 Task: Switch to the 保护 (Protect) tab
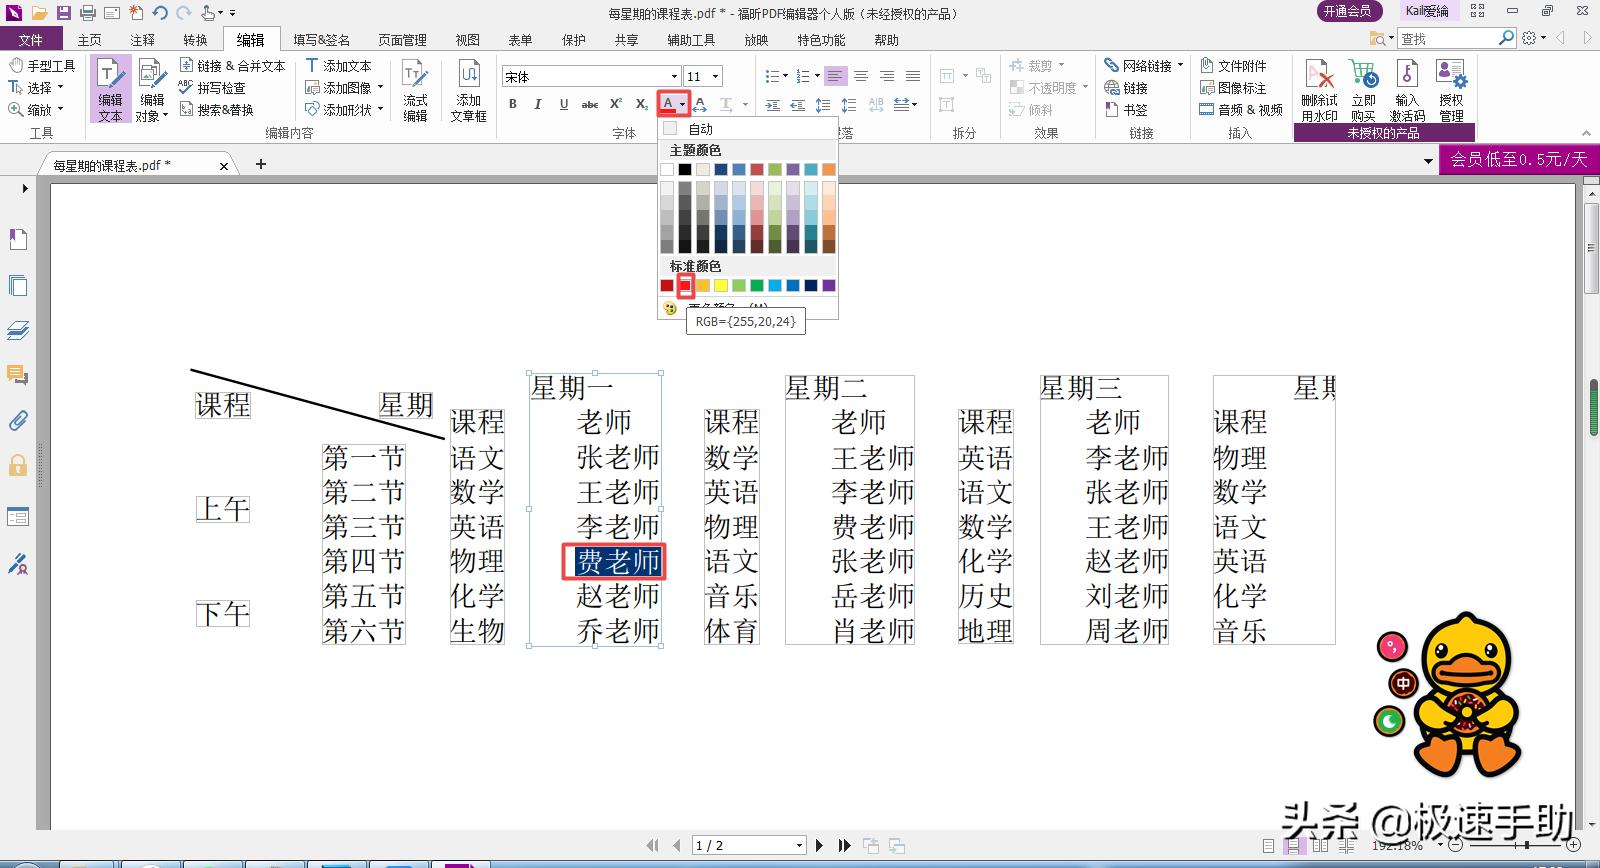(x=574, y=40)
